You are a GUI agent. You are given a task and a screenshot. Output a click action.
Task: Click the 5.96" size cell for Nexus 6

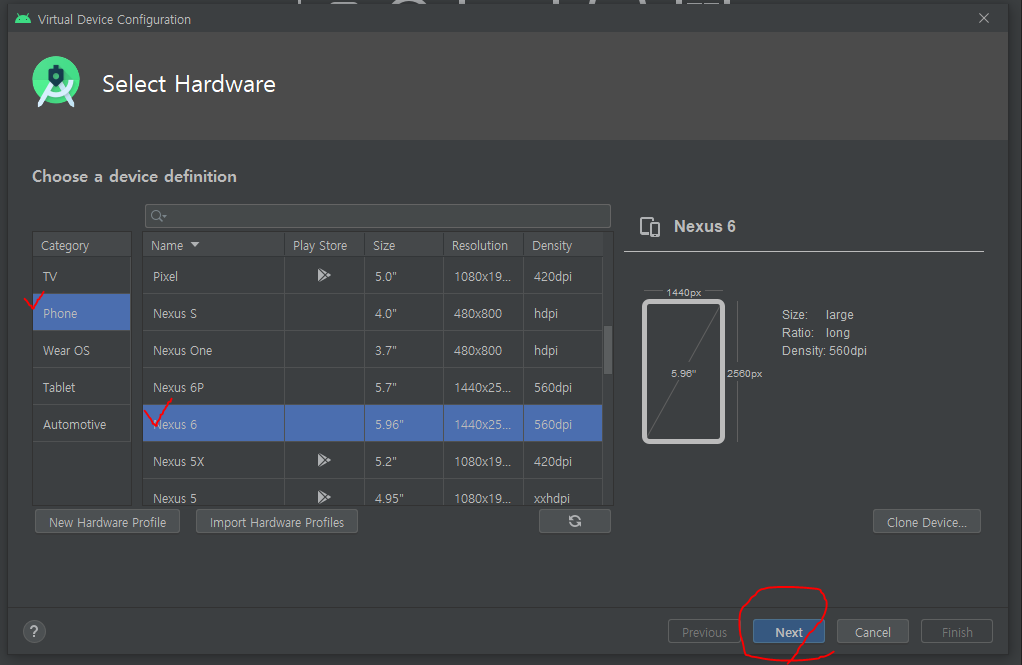404,424
